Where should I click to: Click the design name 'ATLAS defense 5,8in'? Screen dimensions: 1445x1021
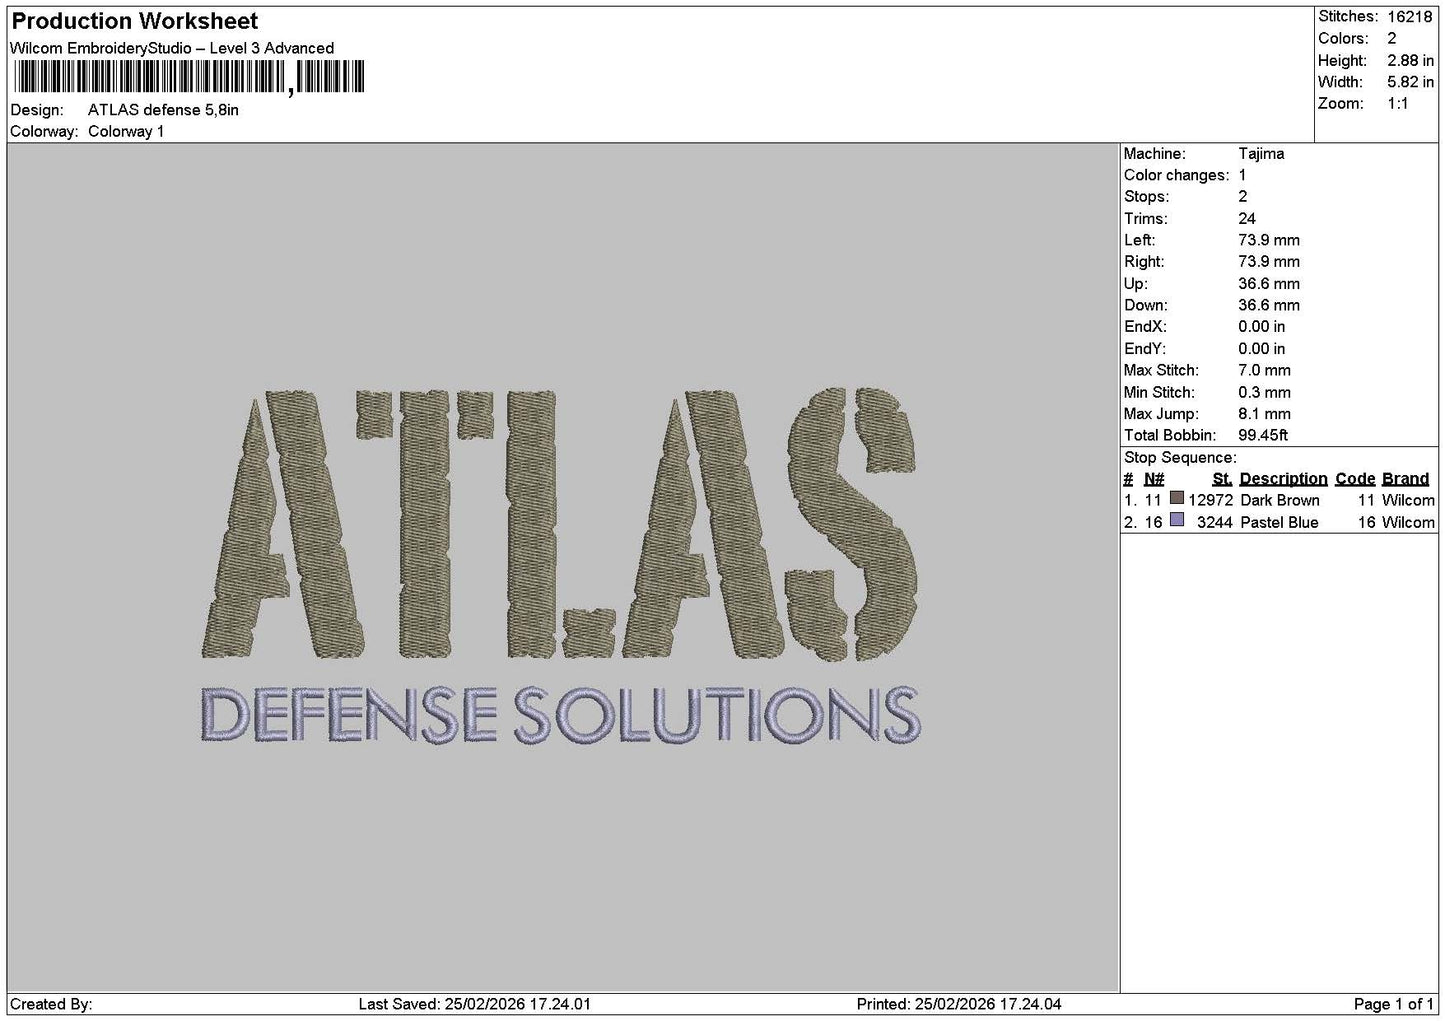164,110
